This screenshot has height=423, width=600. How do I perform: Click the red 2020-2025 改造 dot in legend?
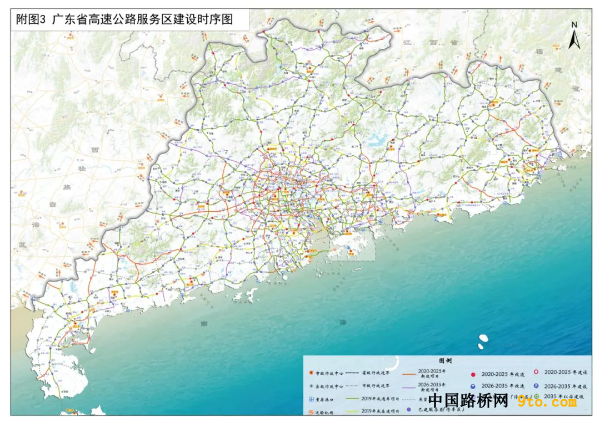pyautogui.click(x=471, y=371)
